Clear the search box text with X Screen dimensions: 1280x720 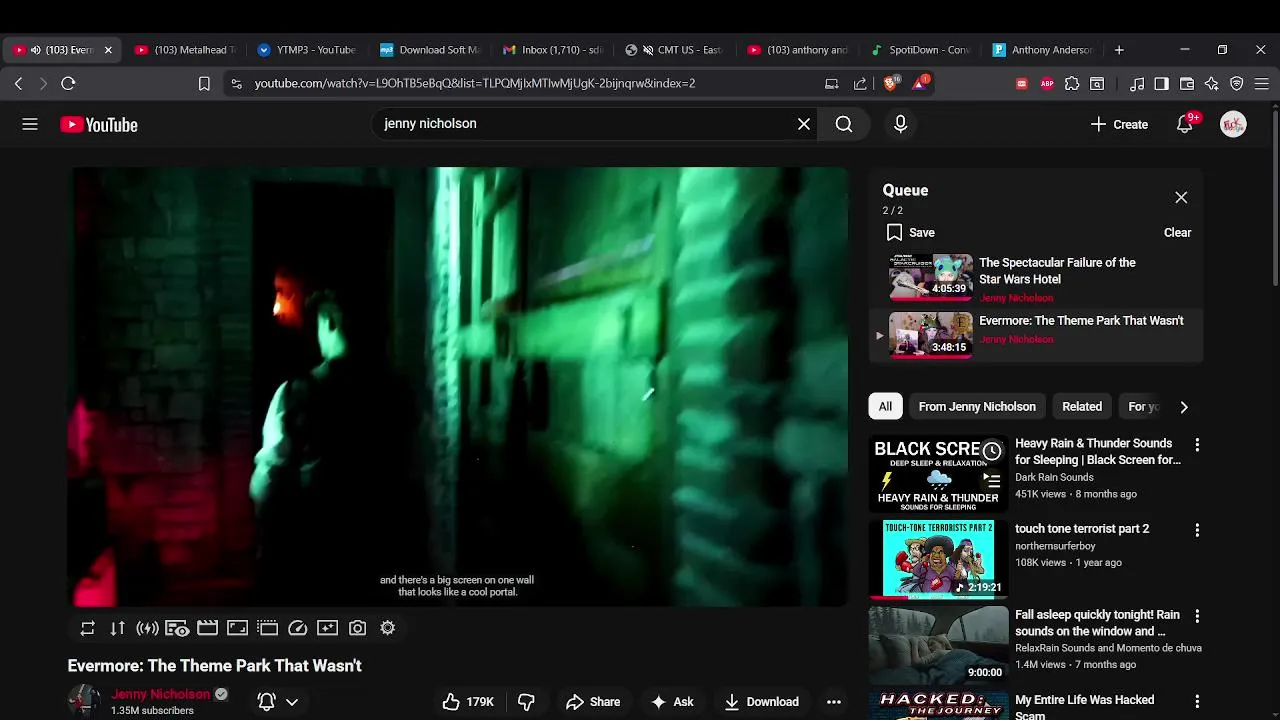(804, 124)
